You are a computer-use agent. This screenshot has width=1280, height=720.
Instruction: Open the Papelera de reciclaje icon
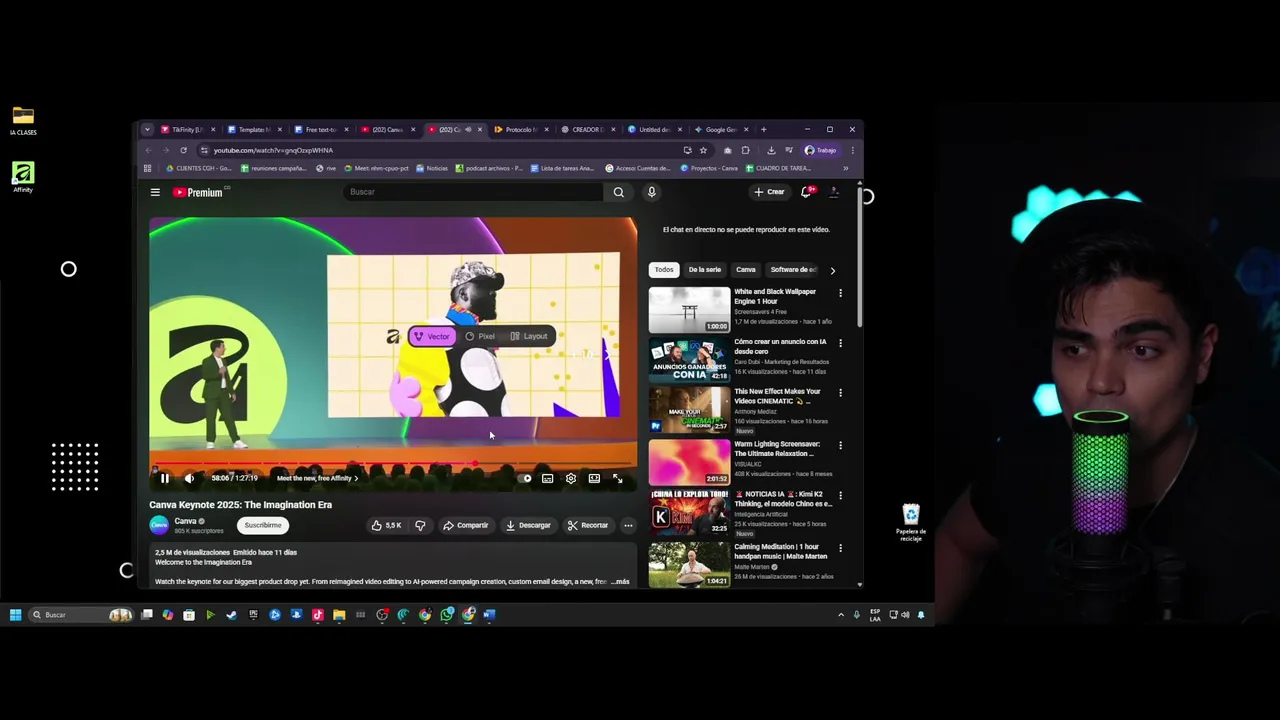[911, 522]
